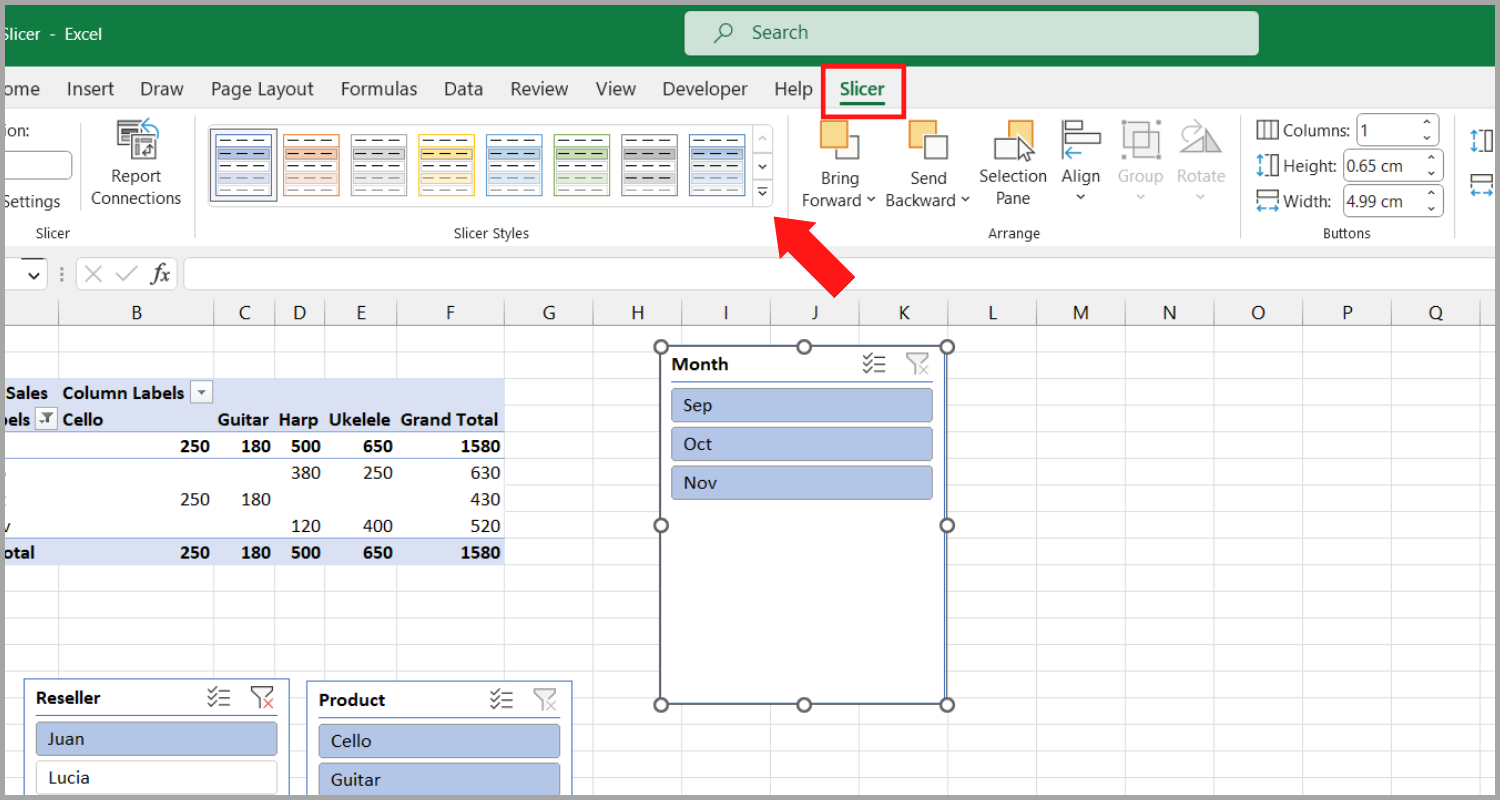Switch to the Formulas tab
1500x800 pixels.
[378, 89]
